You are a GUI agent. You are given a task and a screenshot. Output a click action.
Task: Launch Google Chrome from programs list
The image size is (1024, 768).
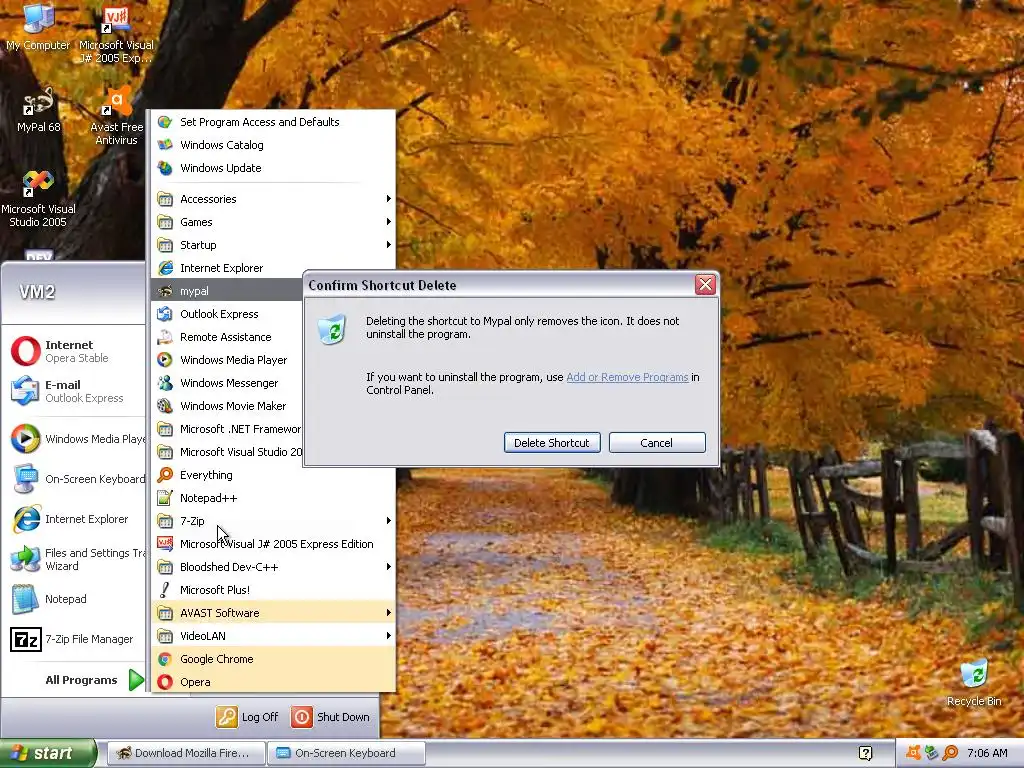point(273,659)
